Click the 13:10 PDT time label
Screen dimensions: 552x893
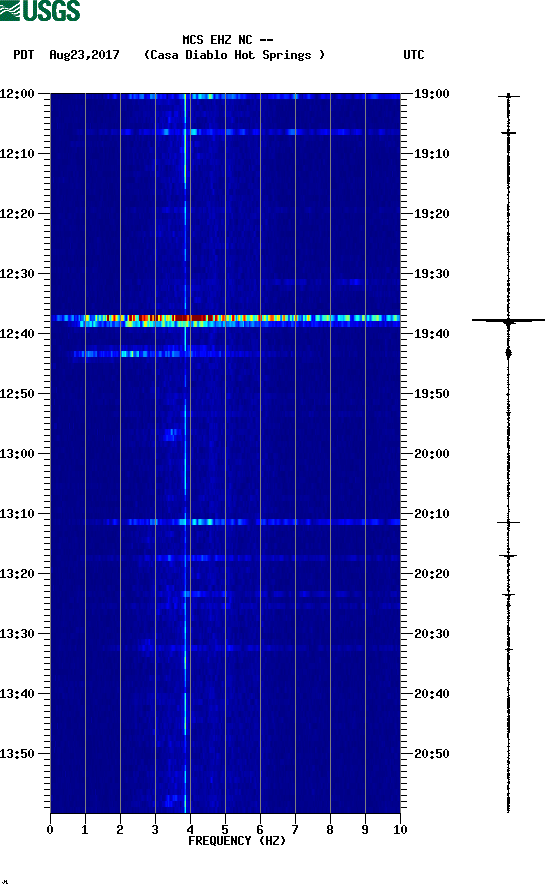(17, 514)
